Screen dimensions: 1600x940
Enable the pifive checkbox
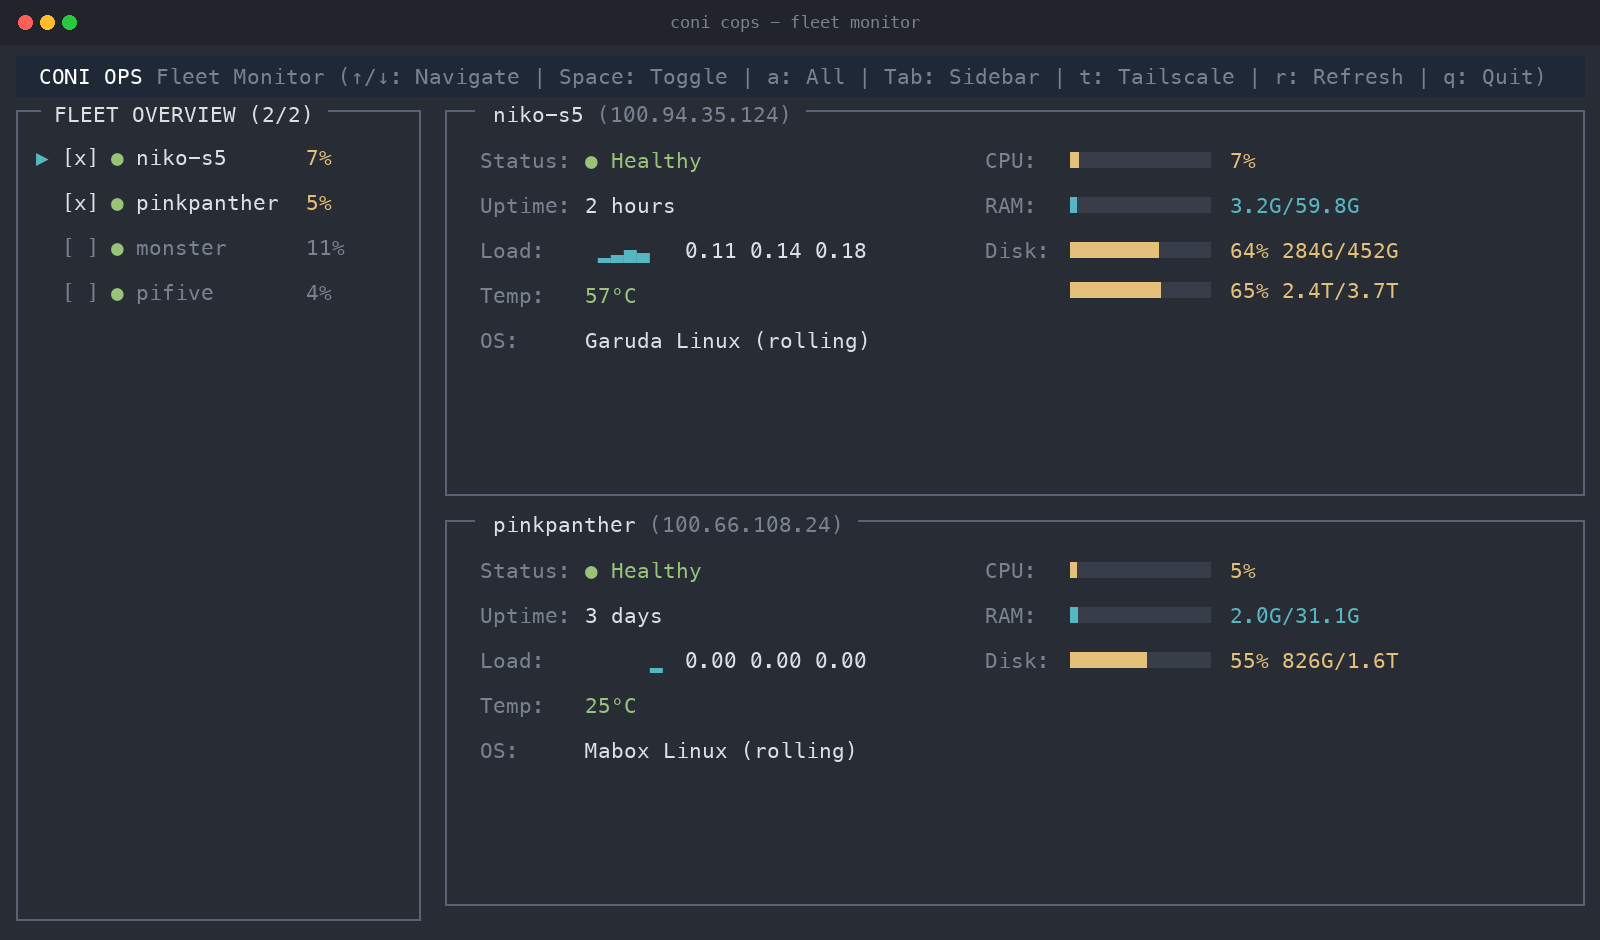80,293
